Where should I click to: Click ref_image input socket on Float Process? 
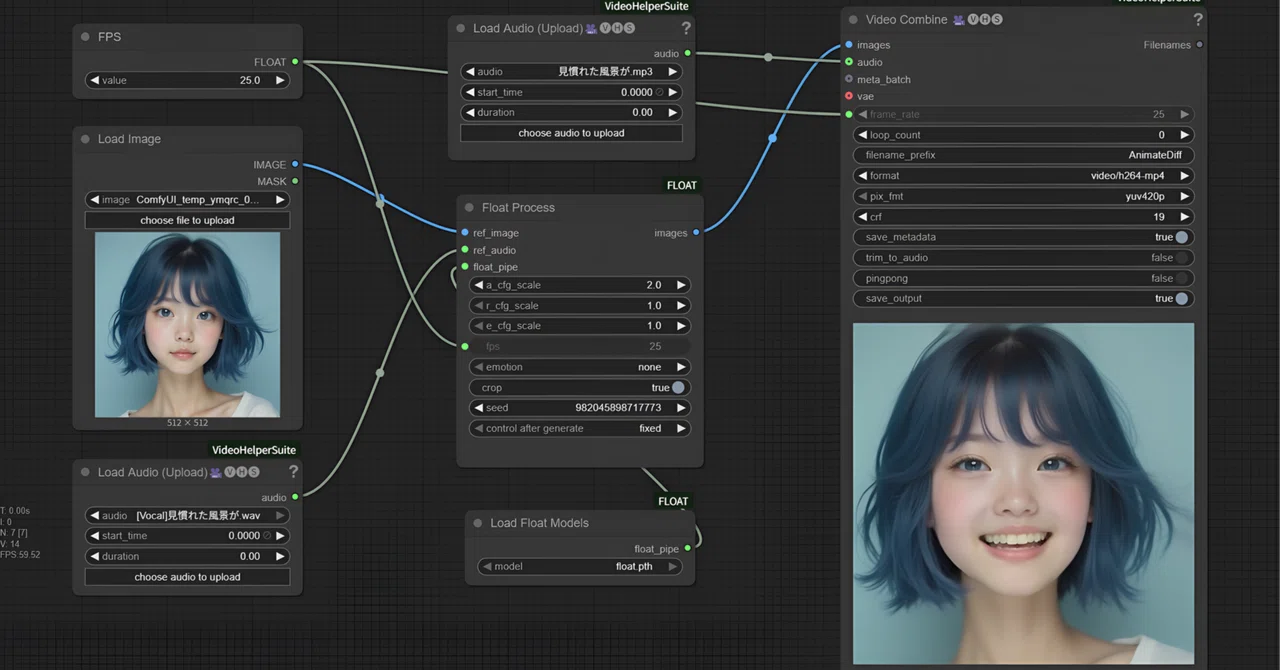tap(465, 233)
